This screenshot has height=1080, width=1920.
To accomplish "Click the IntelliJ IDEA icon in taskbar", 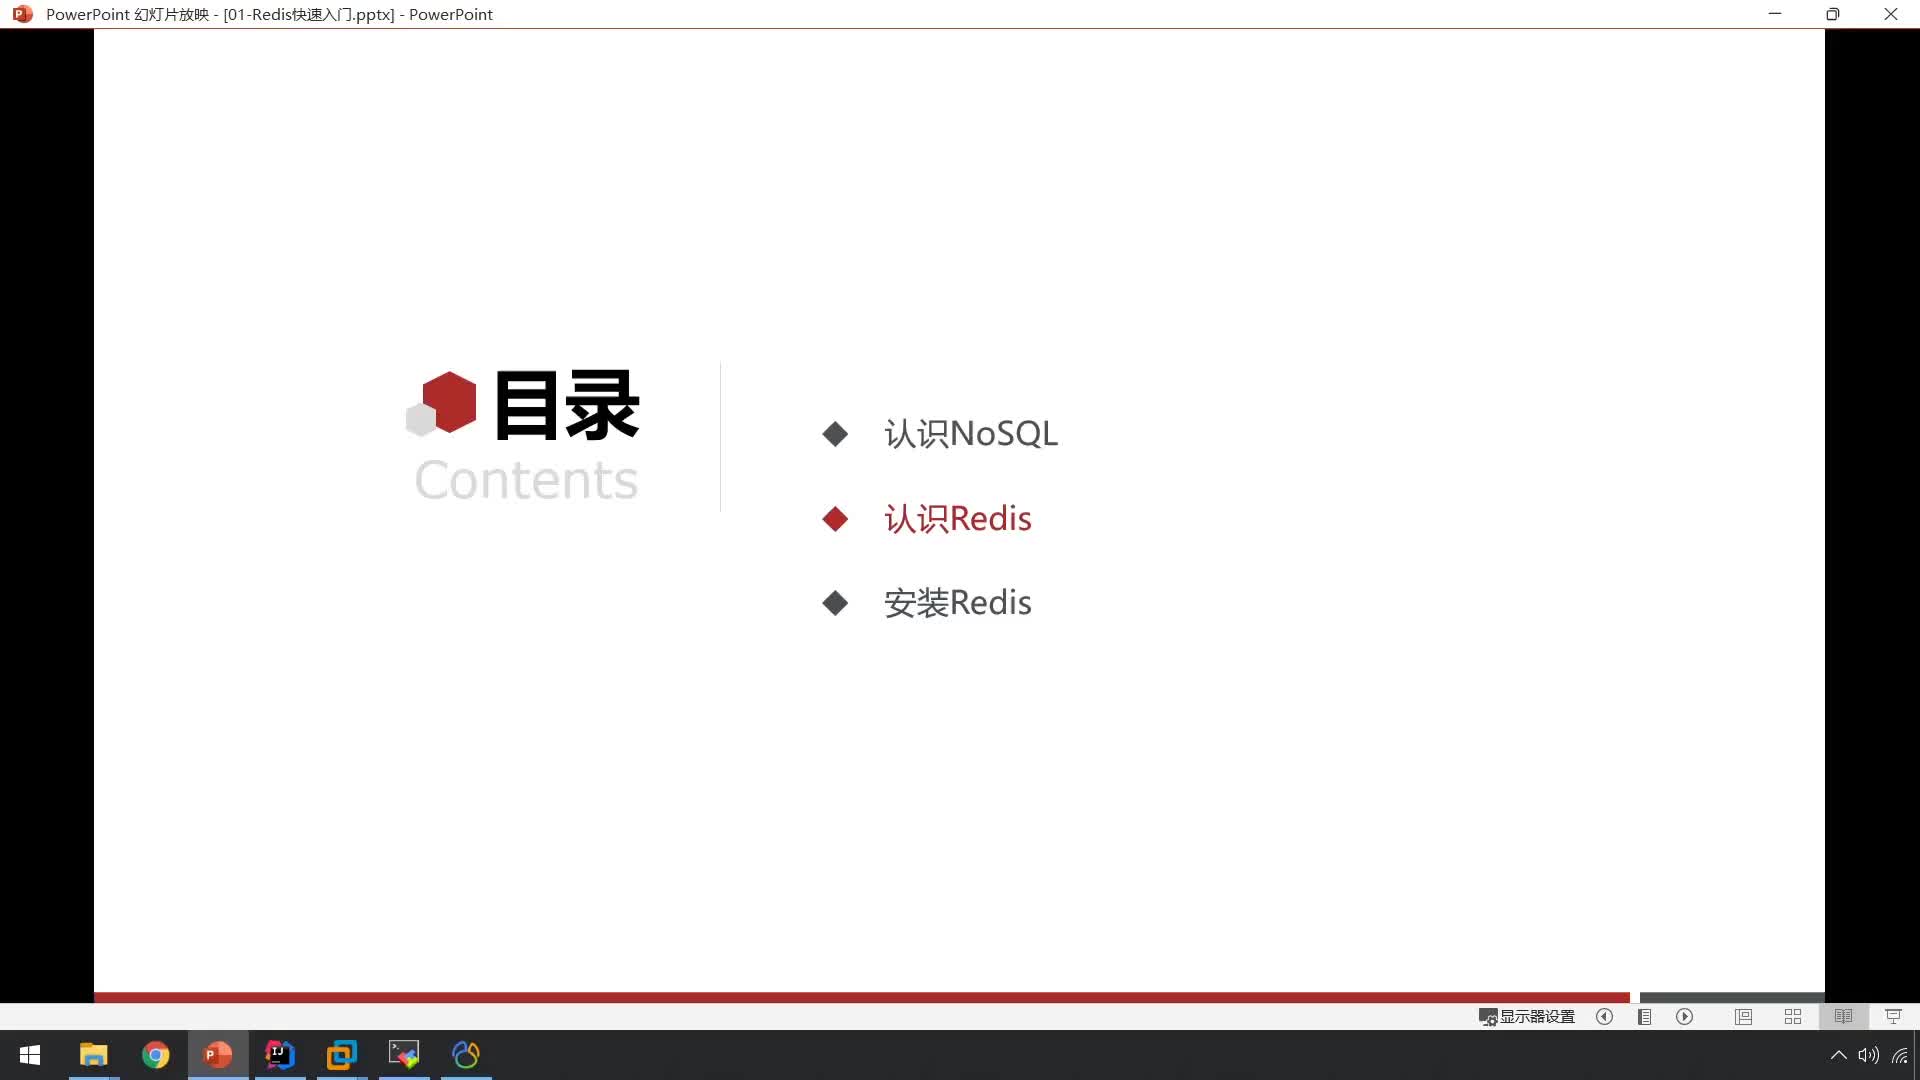I will click(280, 1054).
